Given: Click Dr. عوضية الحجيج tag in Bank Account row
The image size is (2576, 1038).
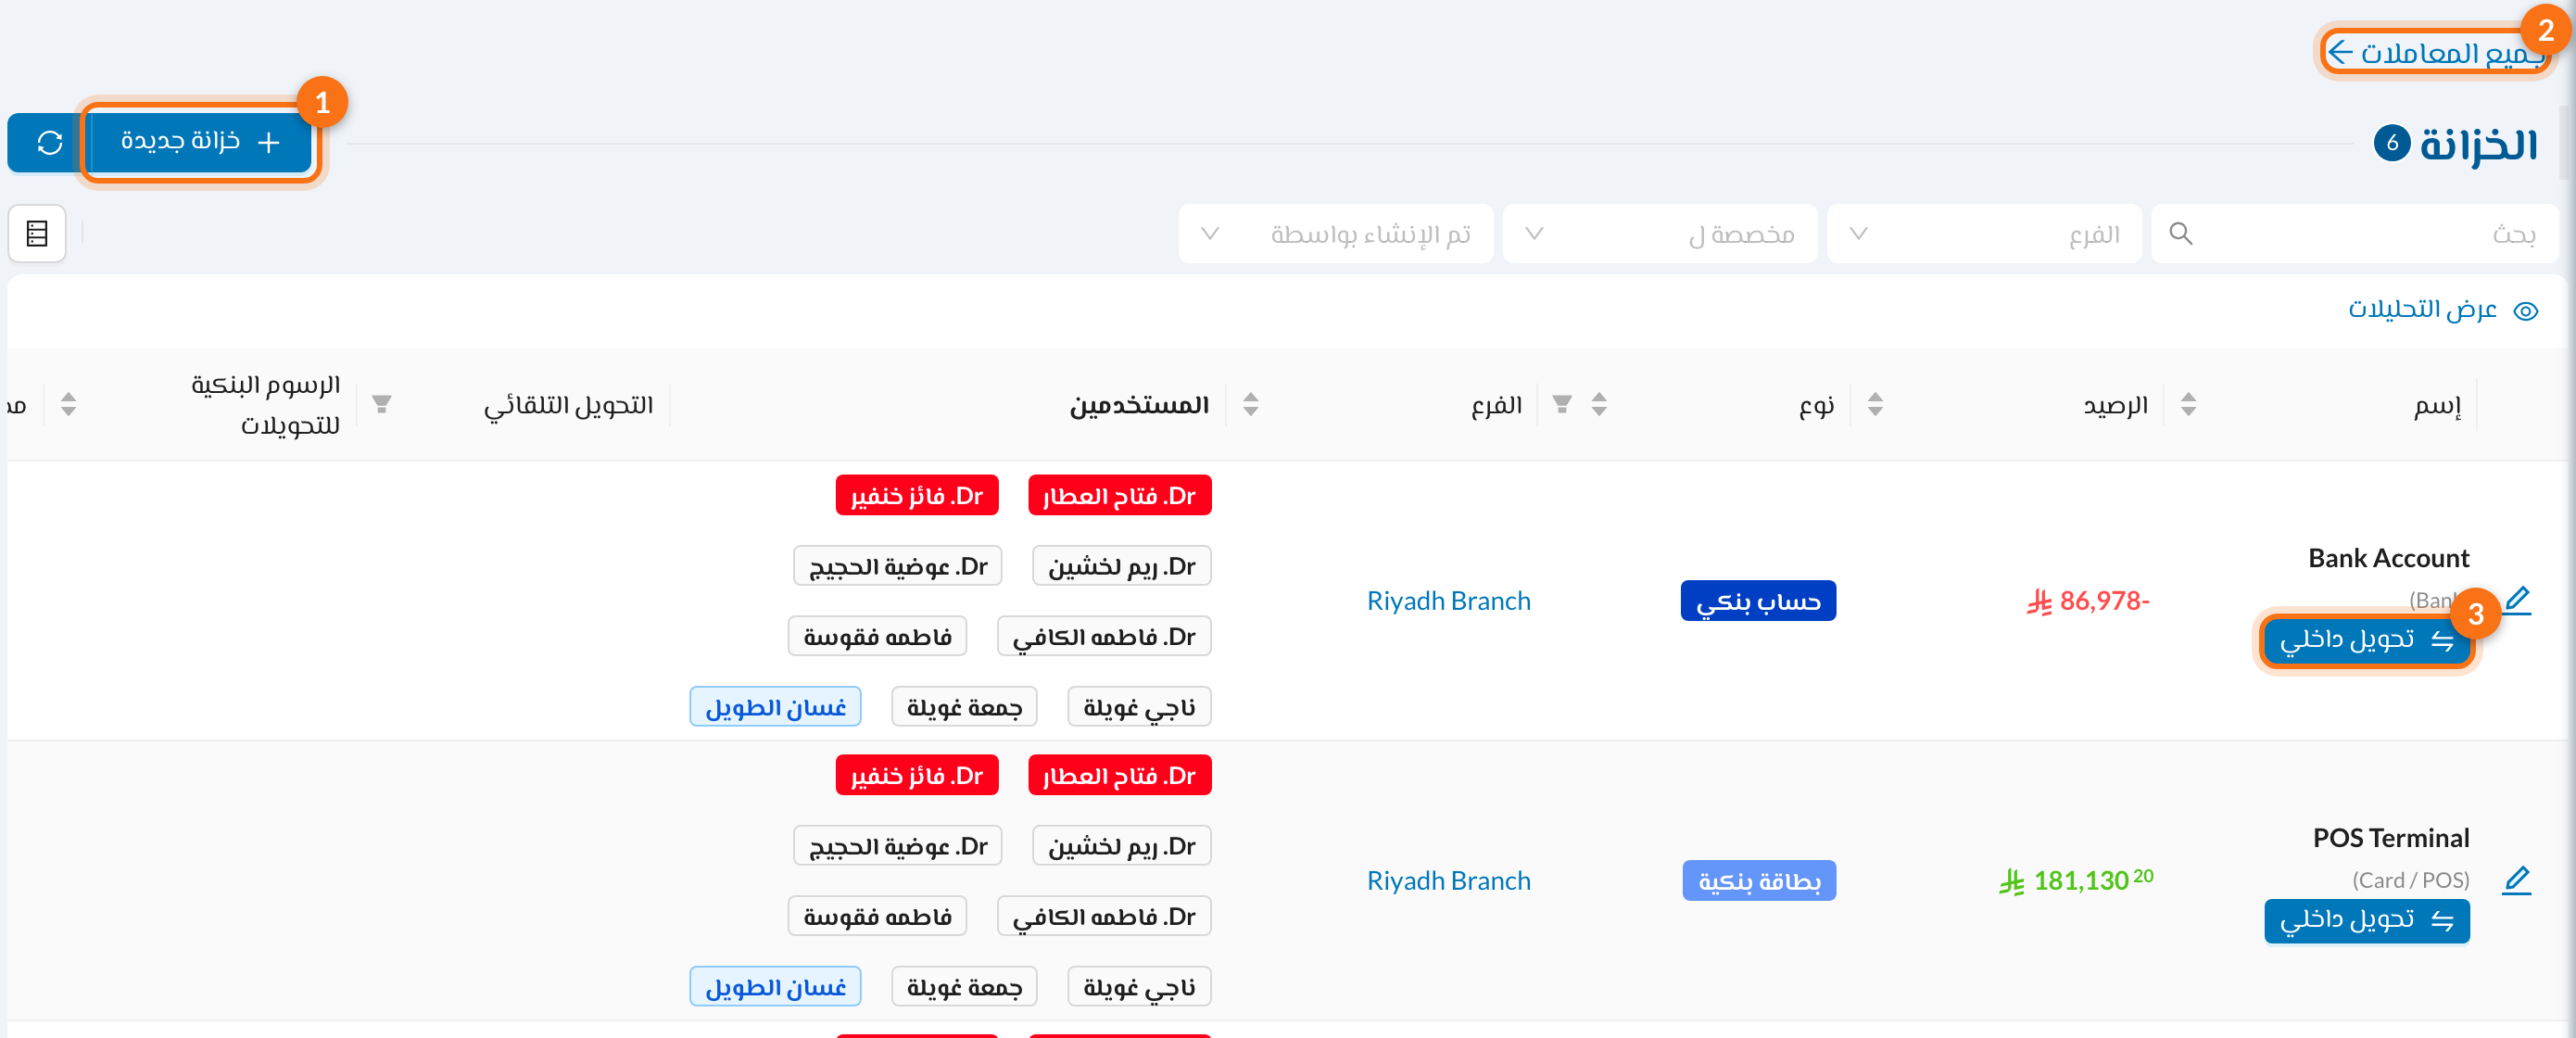Looking at the screenshot, I should pos(898,565).
